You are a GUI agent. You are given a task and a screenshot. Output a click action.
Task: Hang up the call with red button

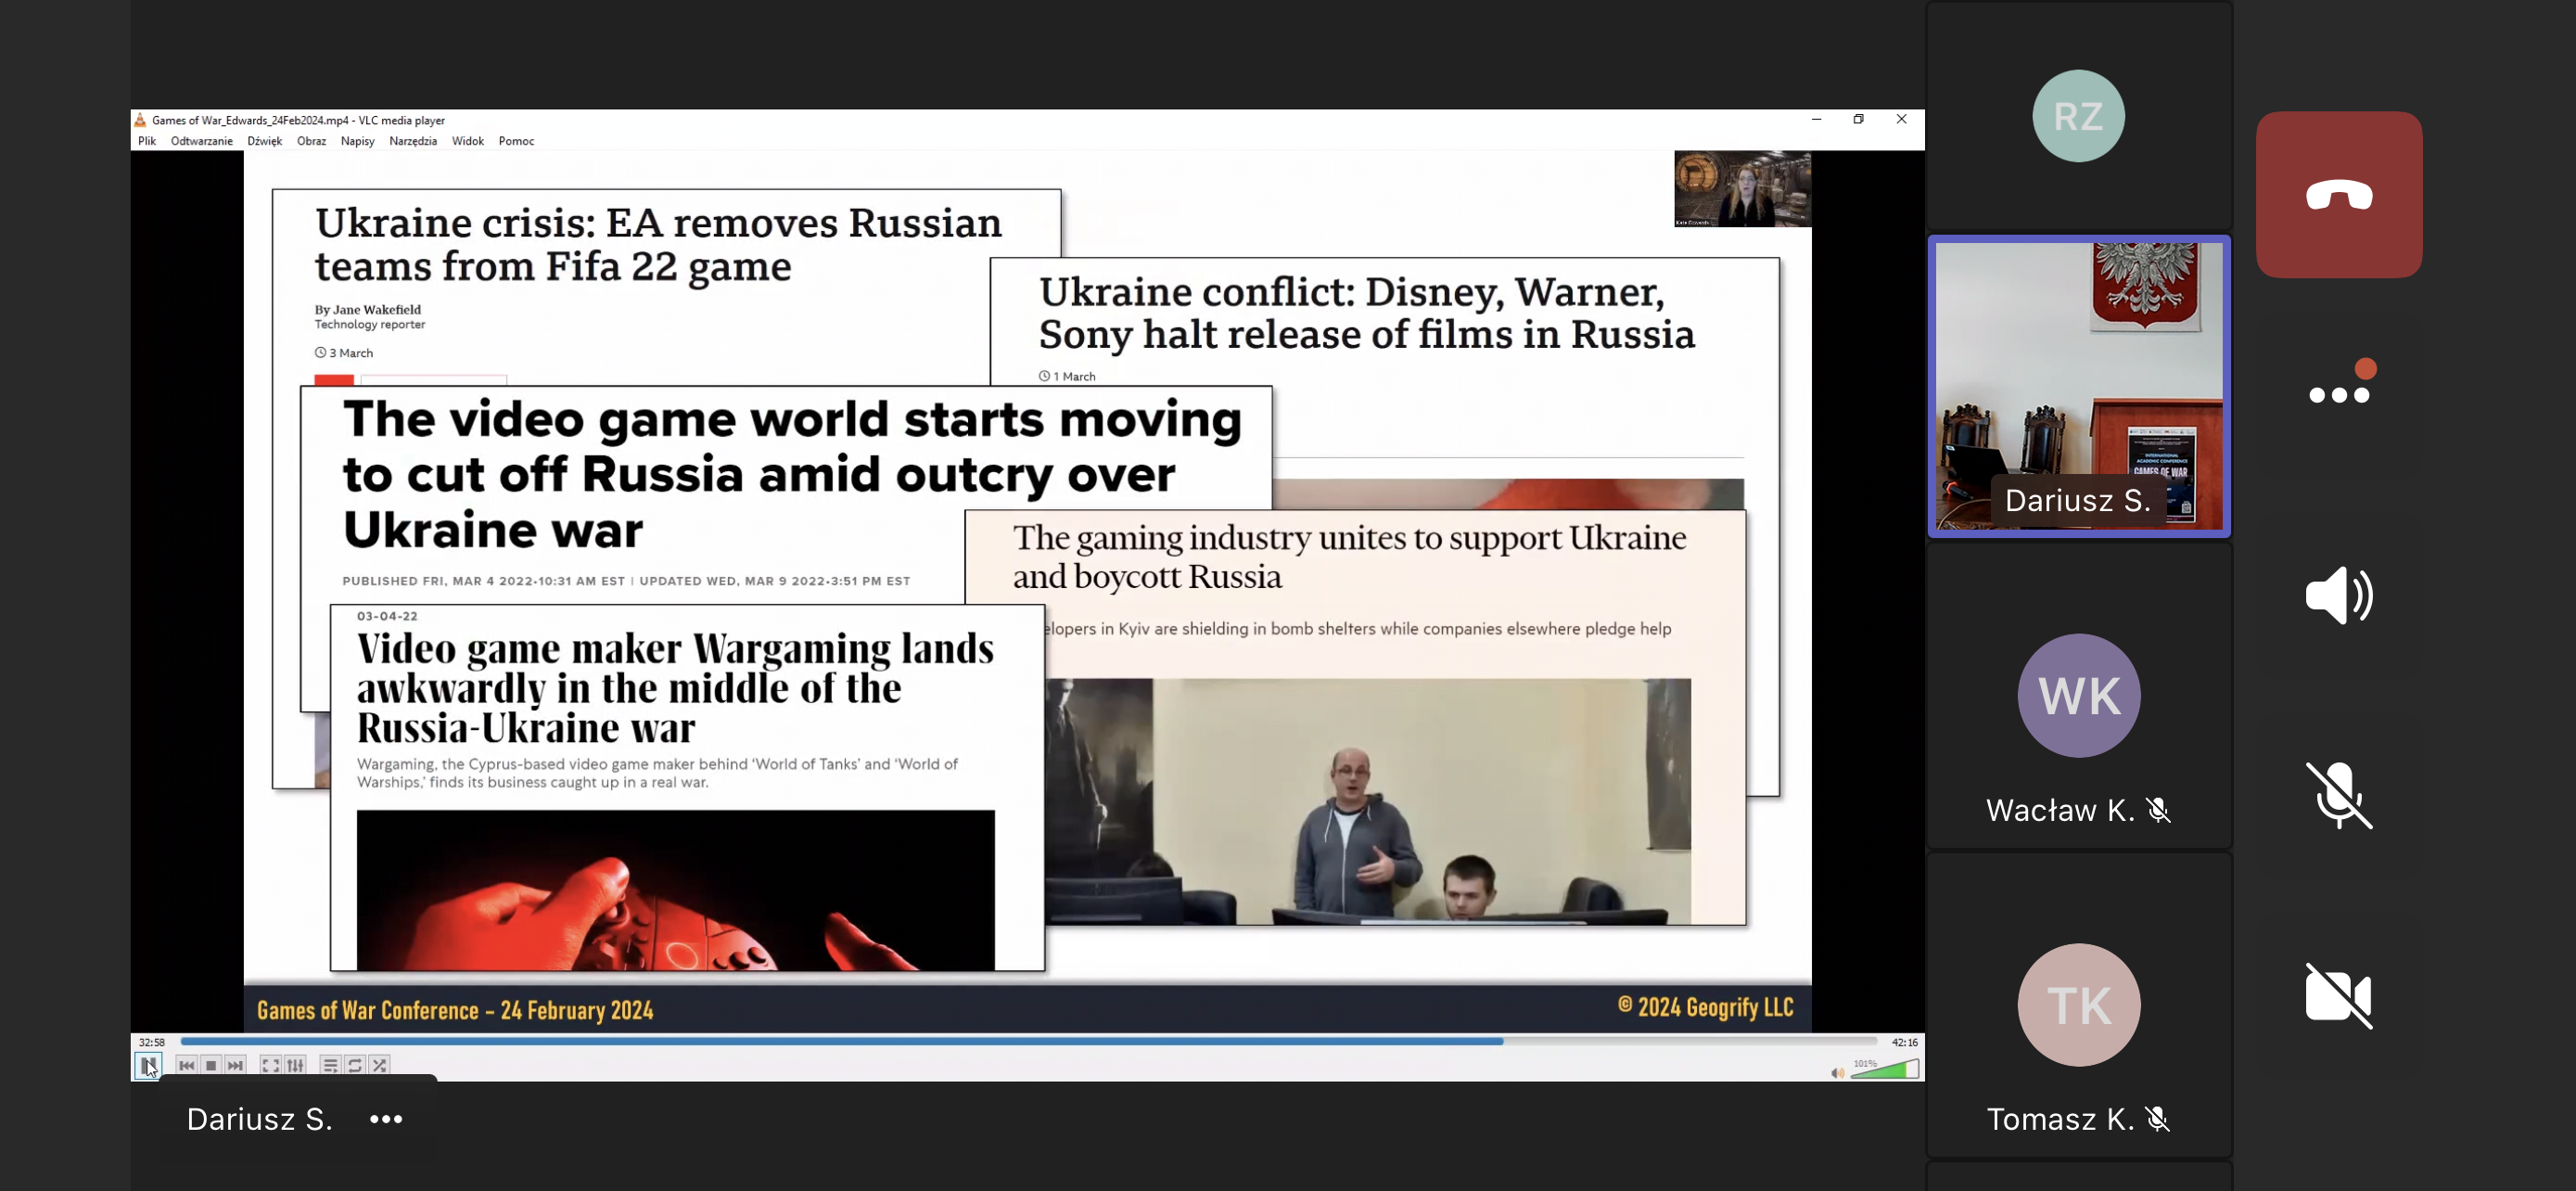click(2339, 195)
